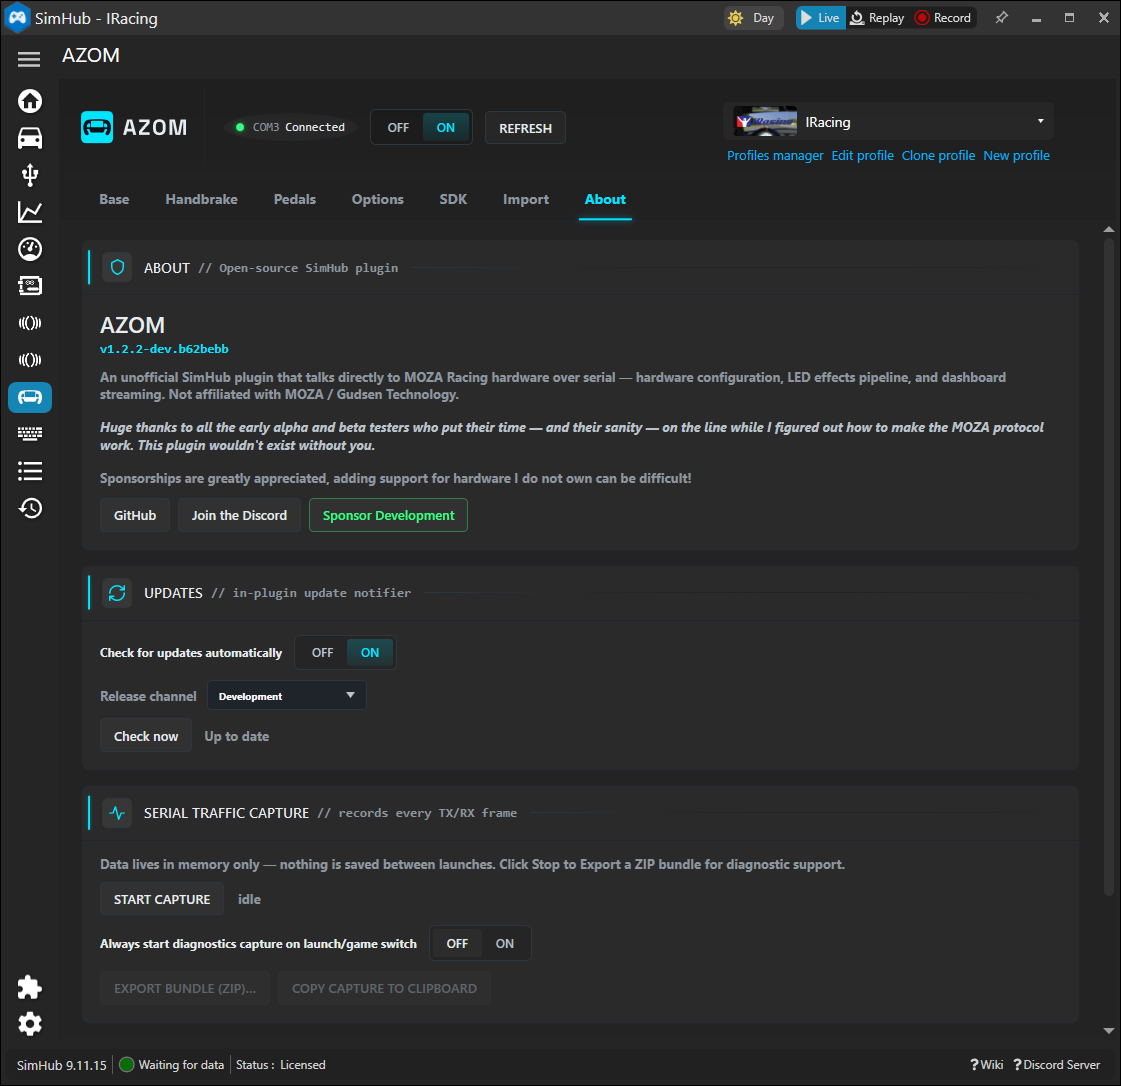
Task: Turn the AZOM plugin ON
Action: click(x=446, y=128)
